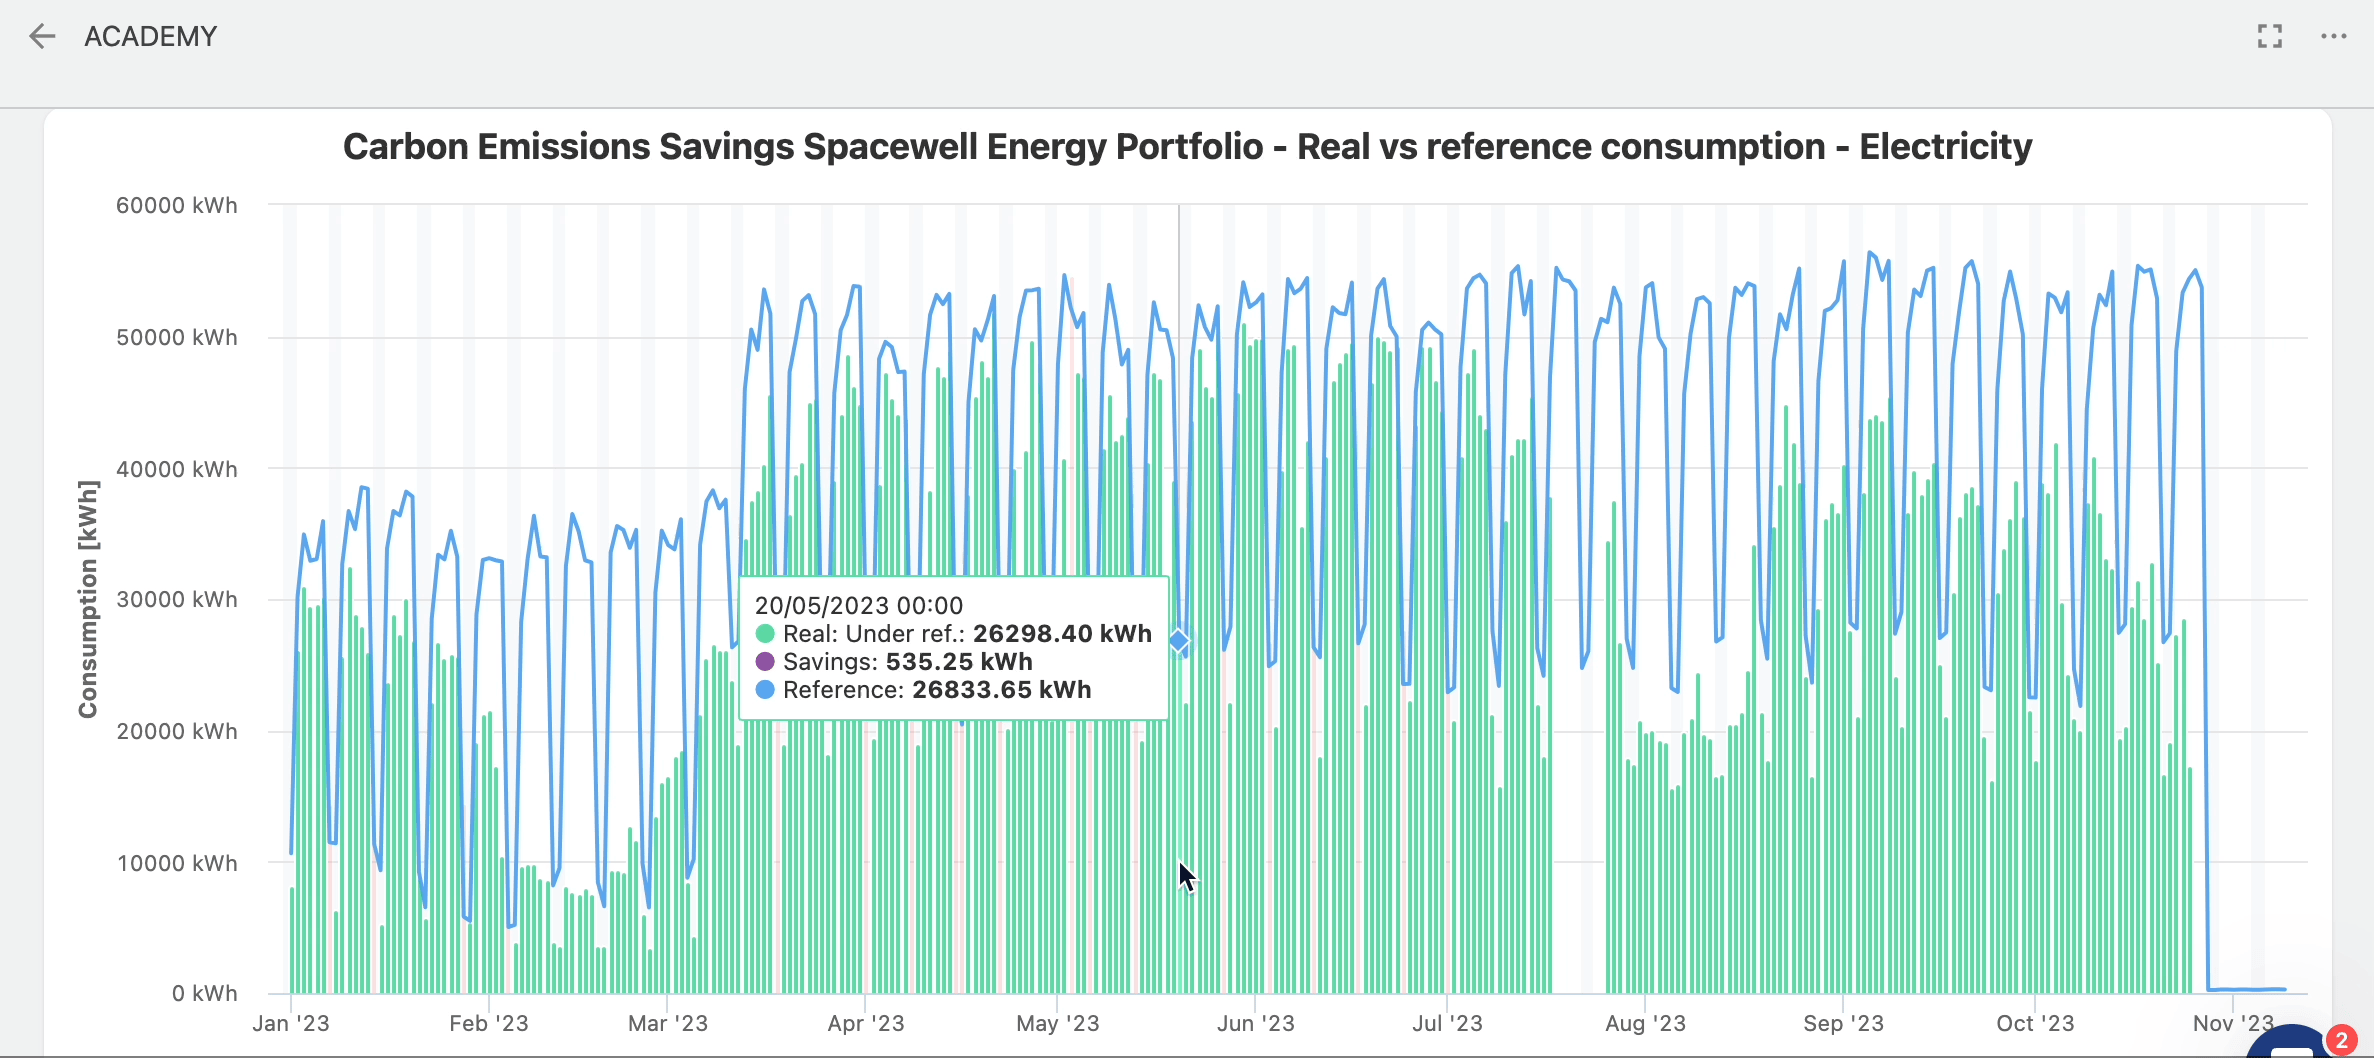The height and width of the screenshot is (1058, 2374).
Task: Click the Aug '23 x-axis label
Action: pyautogui.click(x=1646, y=1024)
